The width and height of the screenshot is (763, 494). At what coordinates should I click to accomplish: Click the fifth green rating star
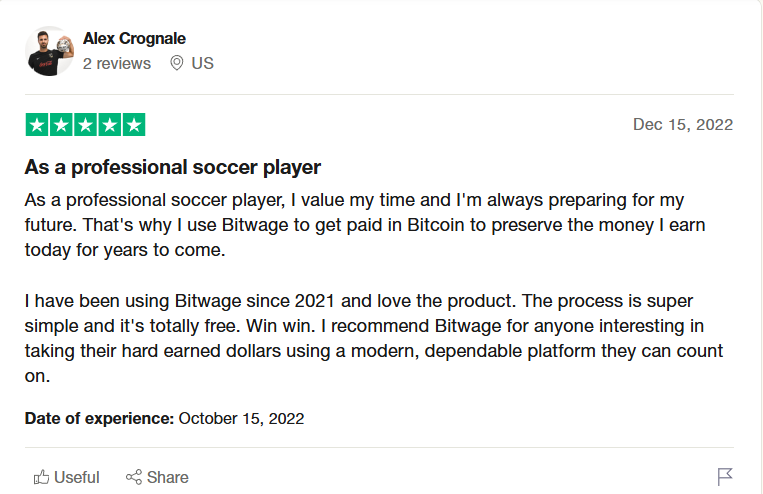(133, 125)
